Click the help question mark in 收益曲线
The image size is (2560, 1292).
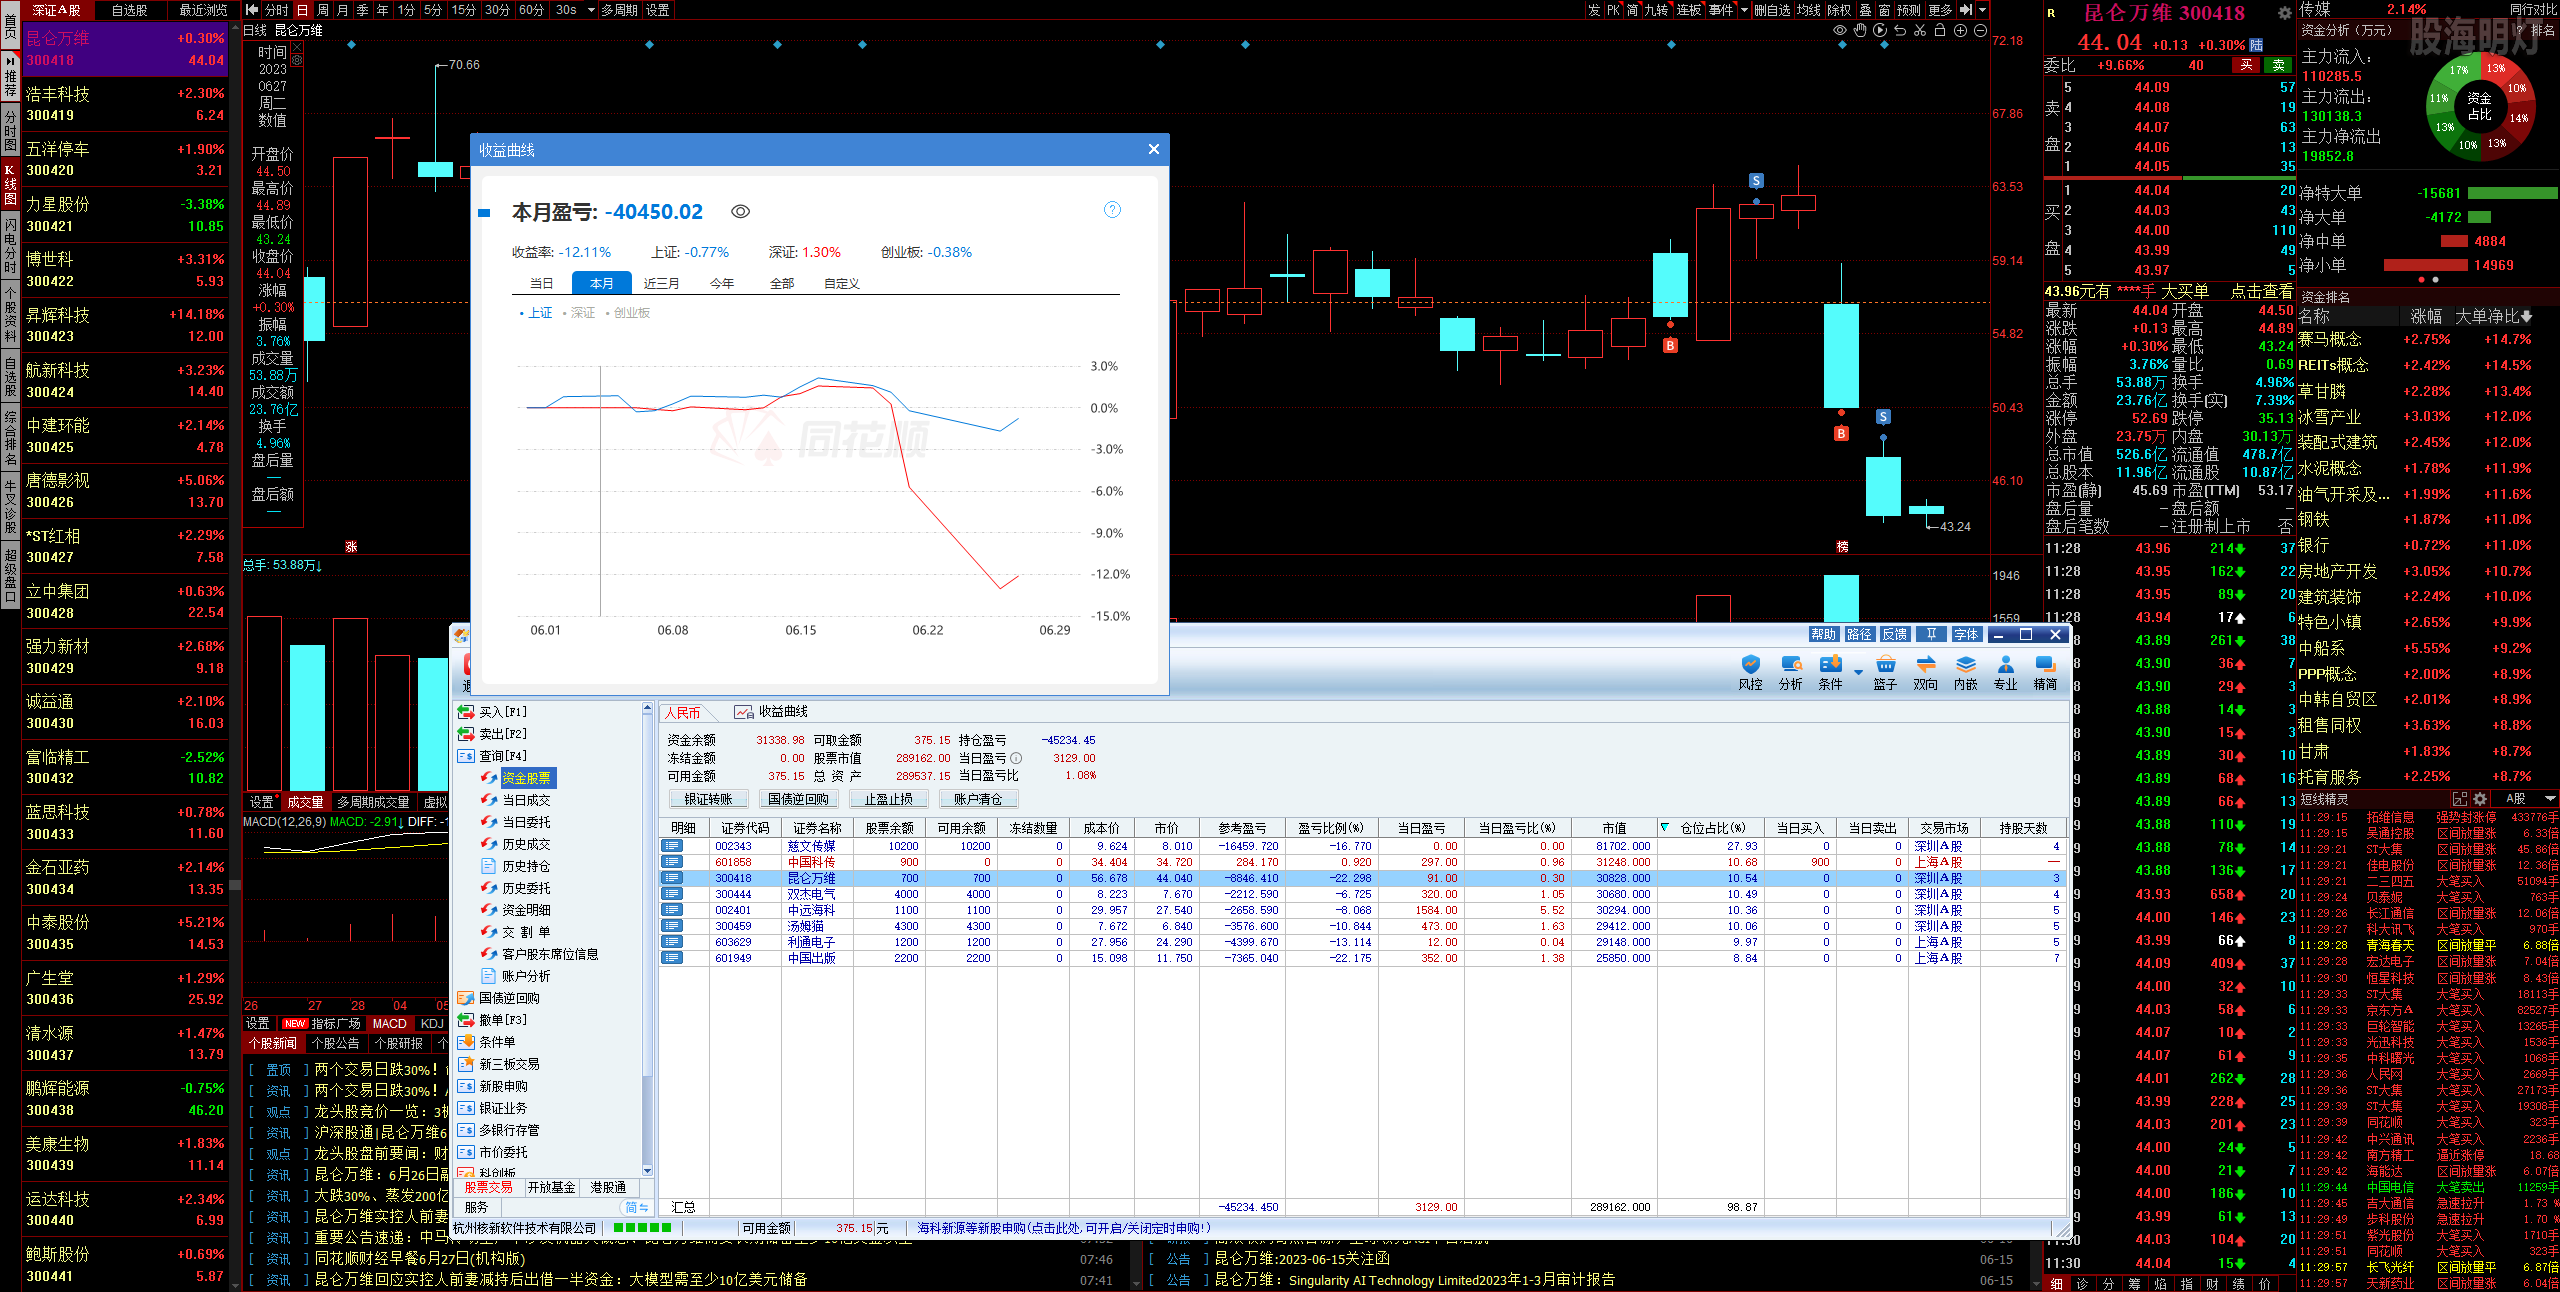click(x=1112, y=210)
